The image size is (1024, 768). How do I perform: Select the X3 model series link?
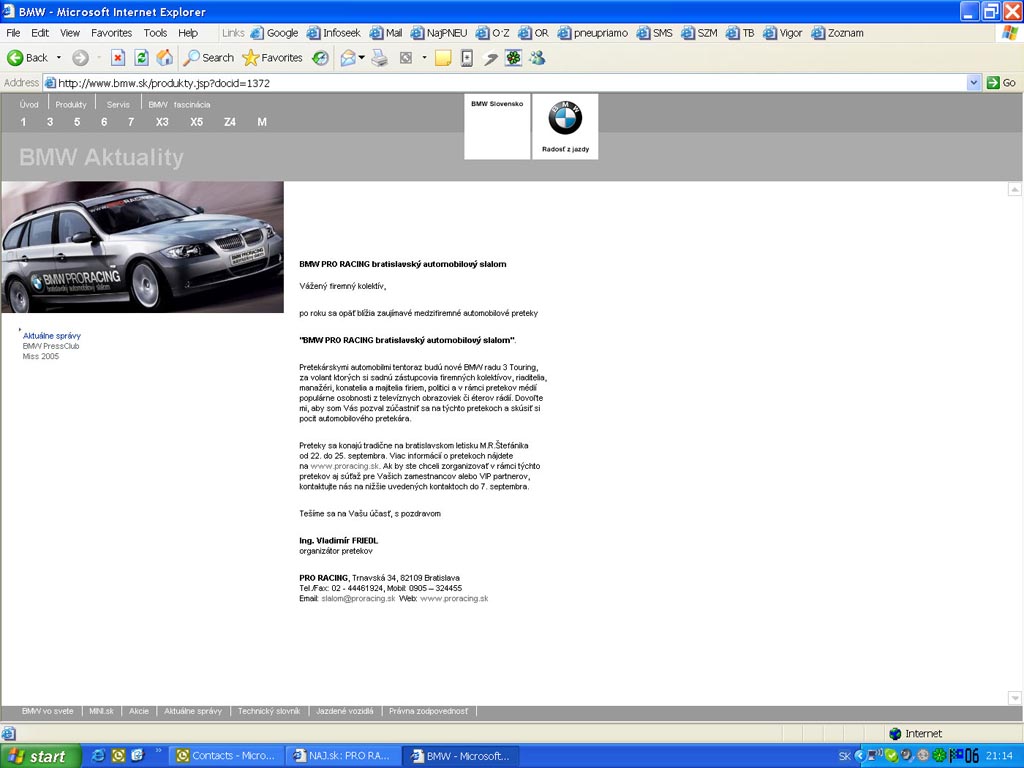[162, 122]
